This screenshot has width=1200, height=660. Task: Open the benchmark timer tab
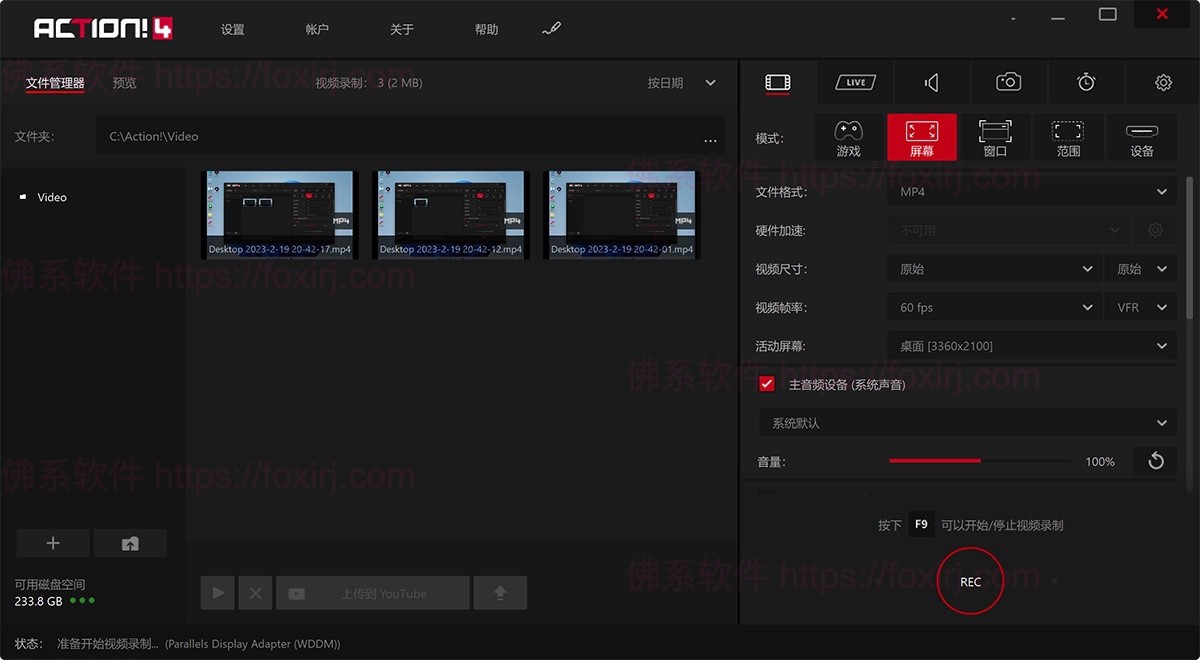[1086, 82]
